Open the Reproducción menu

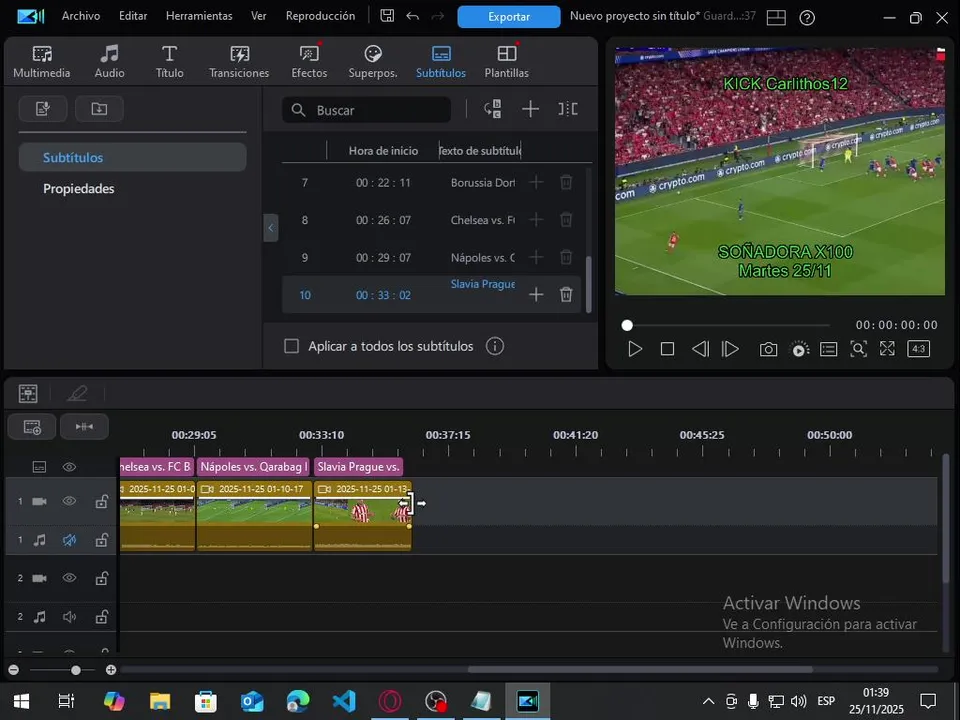[320, 16]
